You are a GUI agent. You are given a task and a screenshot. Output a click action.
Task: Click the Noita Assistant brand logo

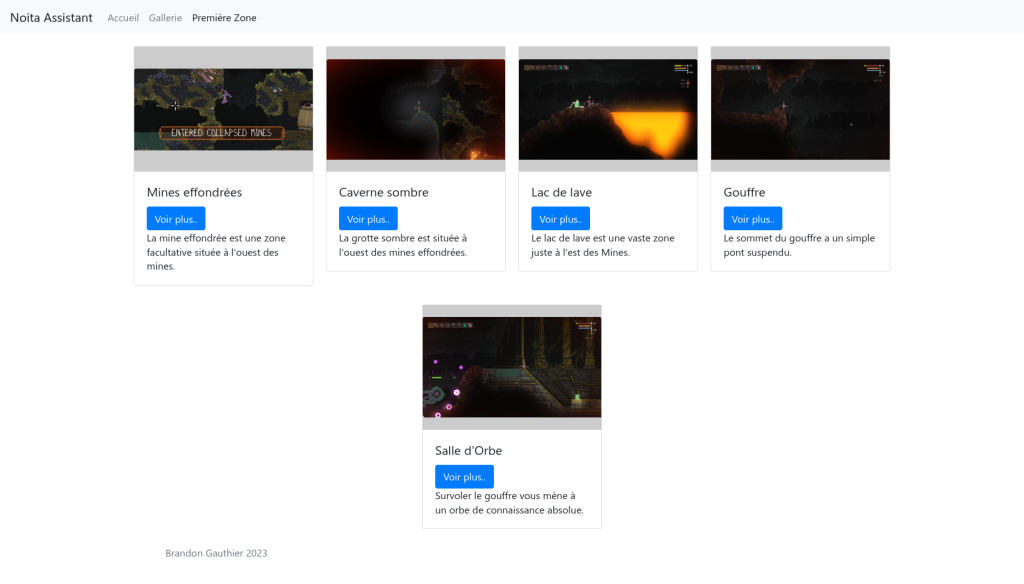[x=51, y=17]
